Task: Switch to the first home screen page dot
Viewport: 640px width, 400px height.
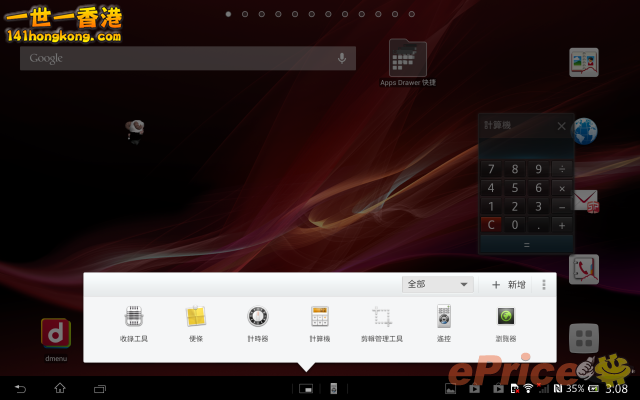Action: (229, 14)
